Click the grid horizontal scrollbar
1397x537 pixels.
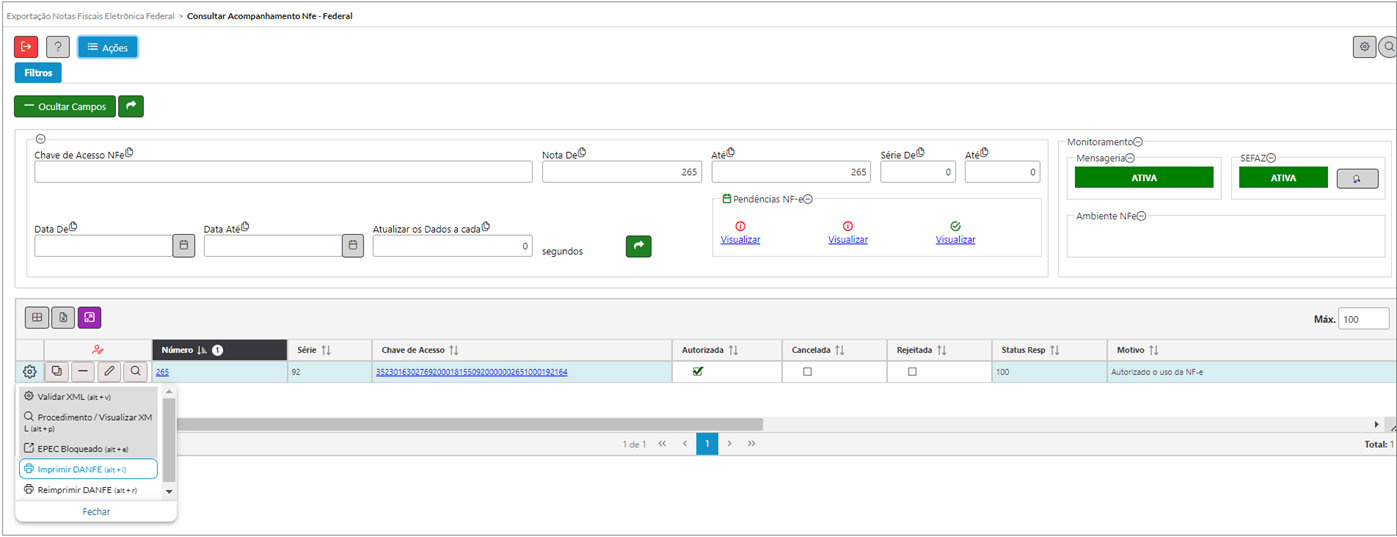click(700, 424)
